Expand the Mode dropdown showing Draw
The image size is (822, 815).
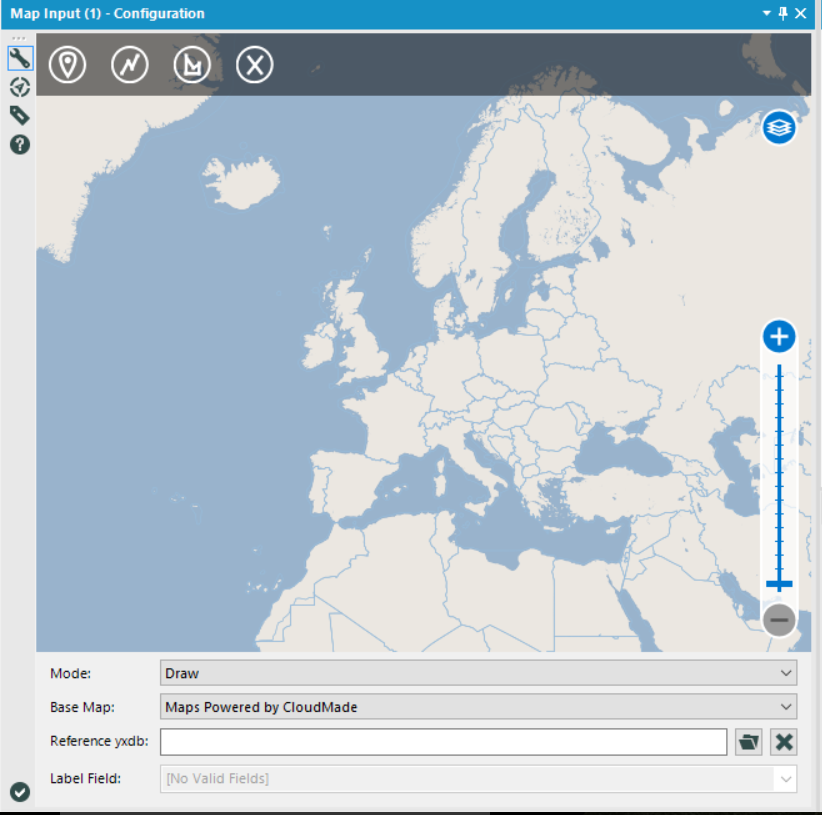pyautogui.click(x=478, y=673)
